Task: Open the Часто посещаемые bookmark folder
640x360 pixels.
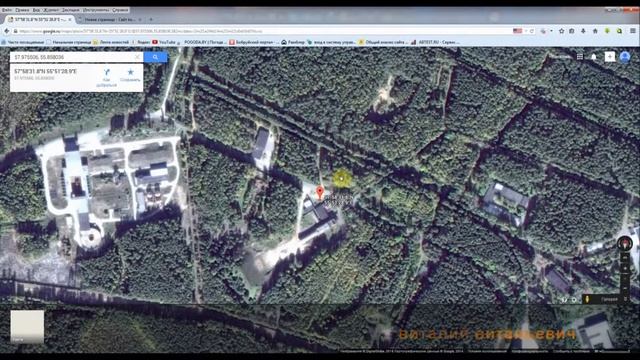Action: [x=22, y=42]
